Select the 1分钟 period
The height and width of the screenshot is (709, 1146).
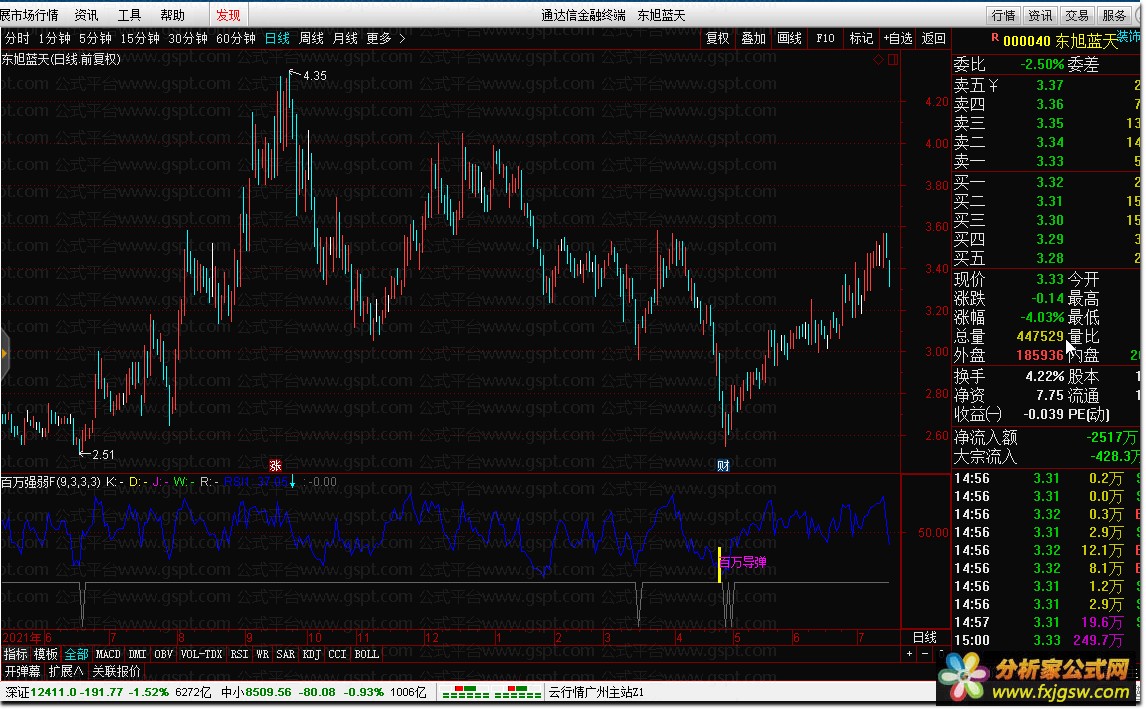pos(54,38)
